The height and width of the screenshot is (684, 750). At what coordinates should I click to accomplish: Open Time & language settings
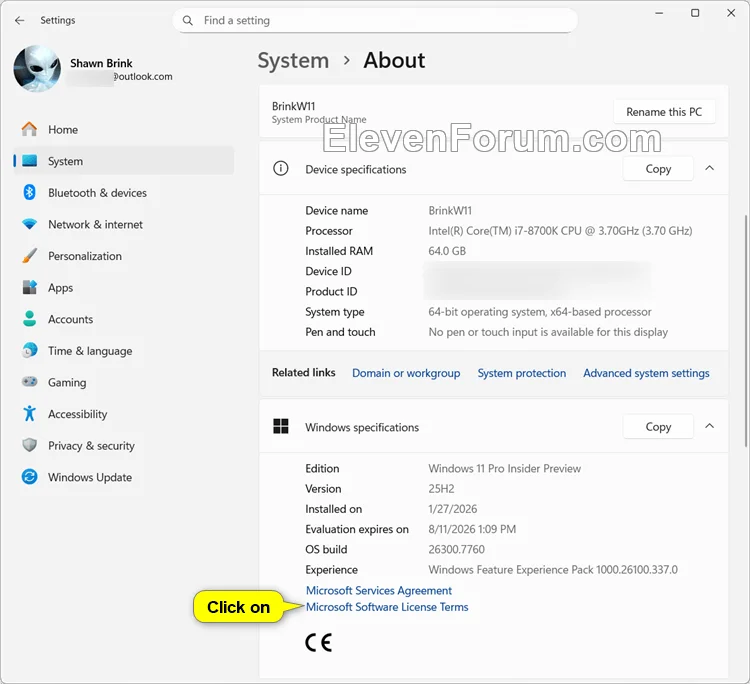[123, 350]
